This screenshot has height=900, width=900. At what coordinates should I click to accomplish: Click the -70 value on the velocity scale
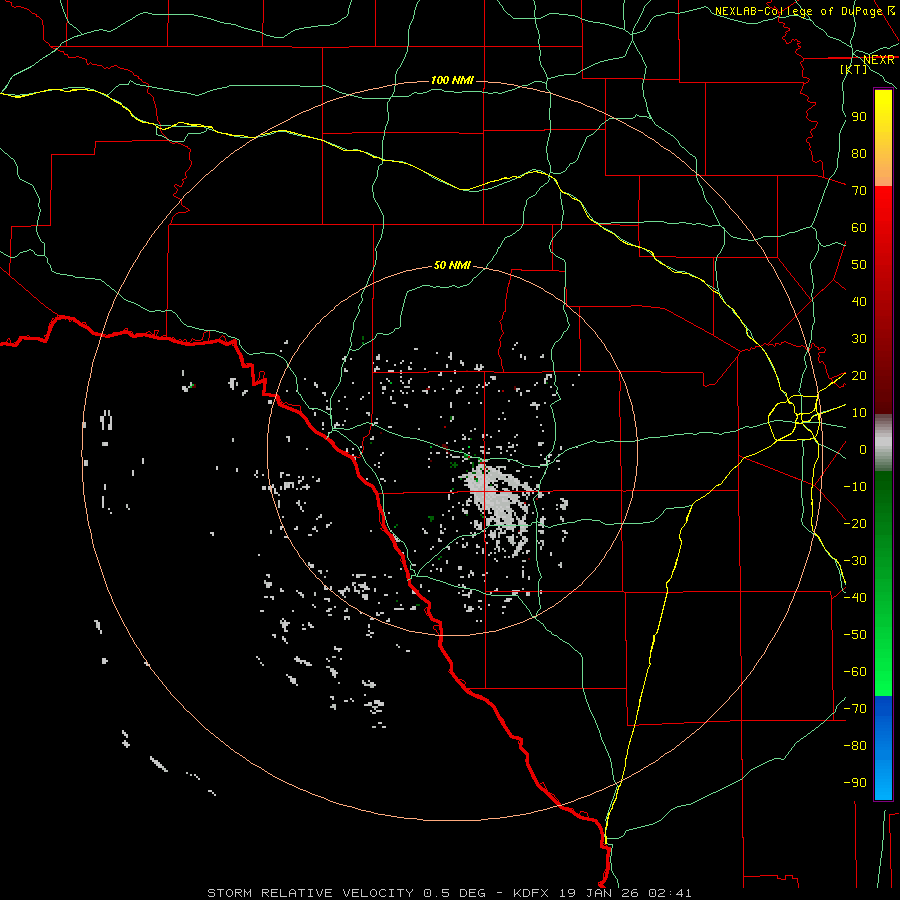855,709
